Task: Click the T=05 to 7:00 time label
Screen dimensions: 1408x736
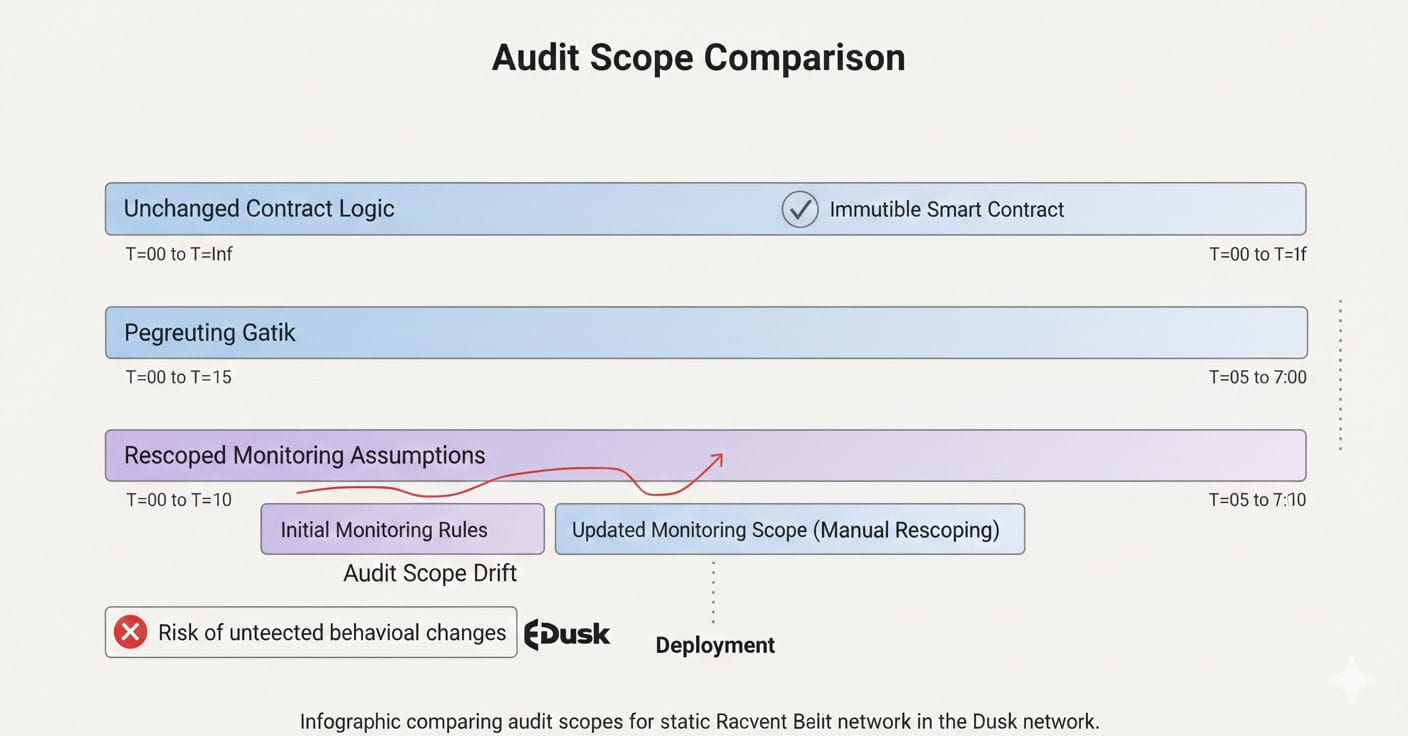Action: click(1257, 377)
